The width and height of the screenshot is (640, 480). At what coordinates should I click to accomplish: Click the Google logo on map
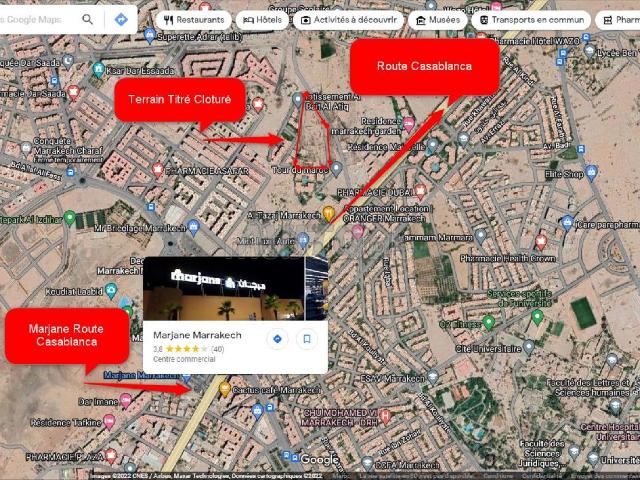tap(320, 460)
